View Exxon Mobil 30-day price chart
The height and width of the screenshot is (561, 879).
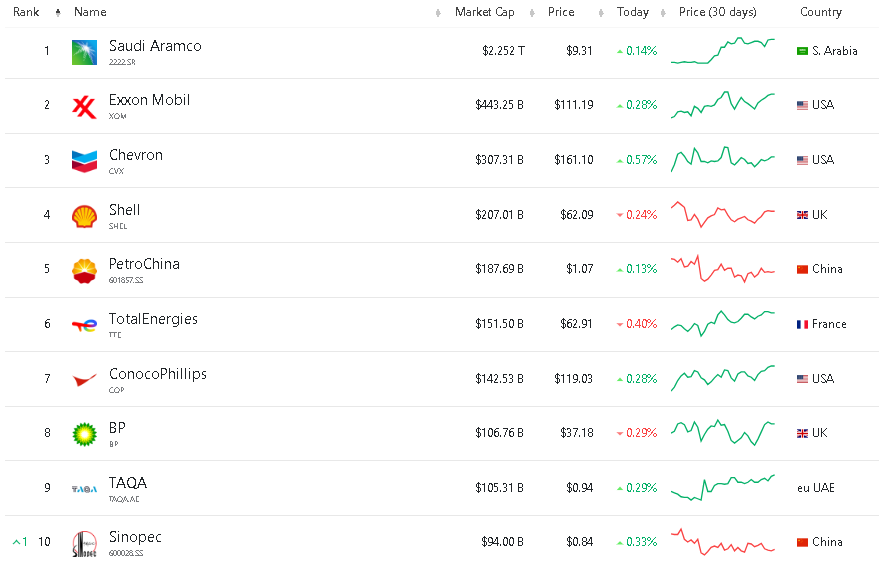point(723,105)
